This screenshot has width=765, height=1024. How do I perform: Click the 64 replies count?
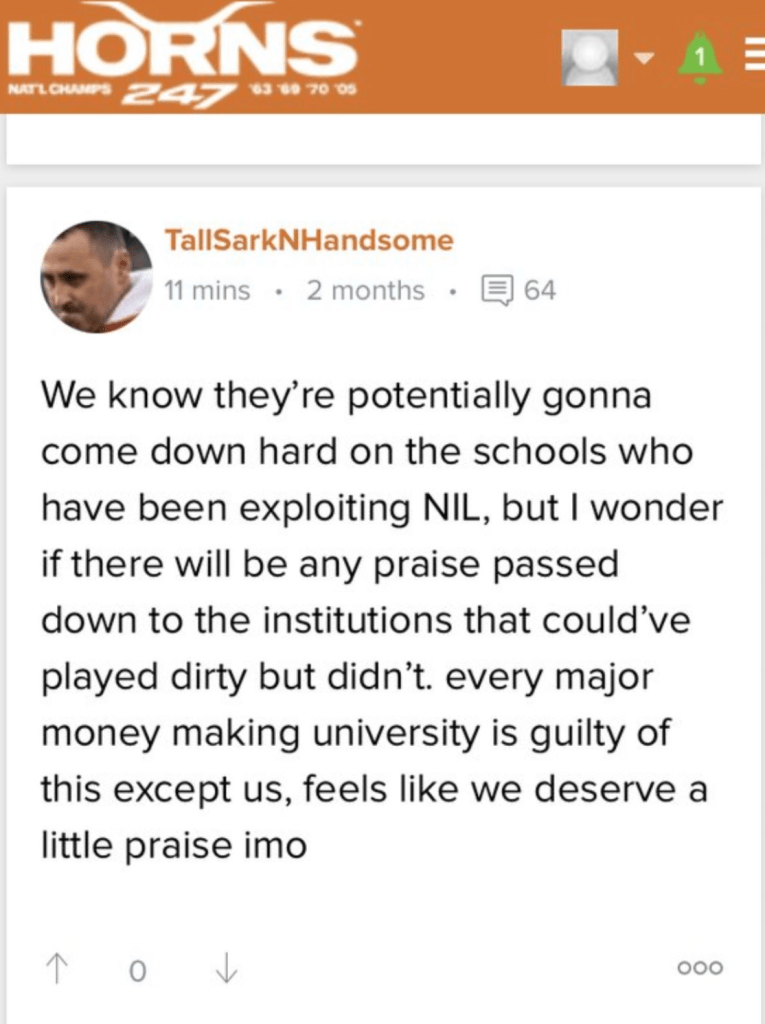(540, 291)
